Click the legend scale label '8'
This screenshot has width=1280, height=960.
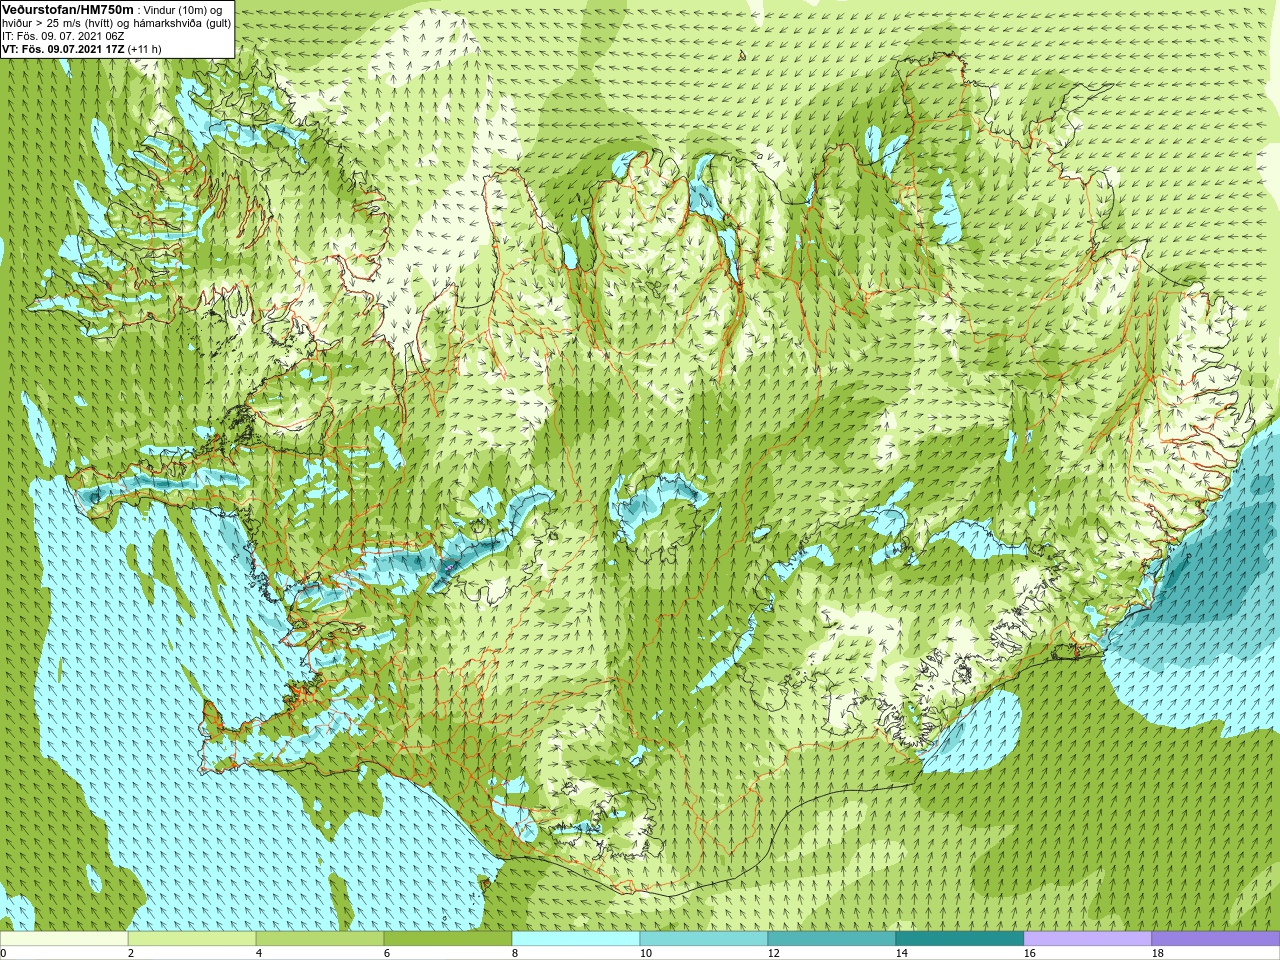[x=515, y=953]
